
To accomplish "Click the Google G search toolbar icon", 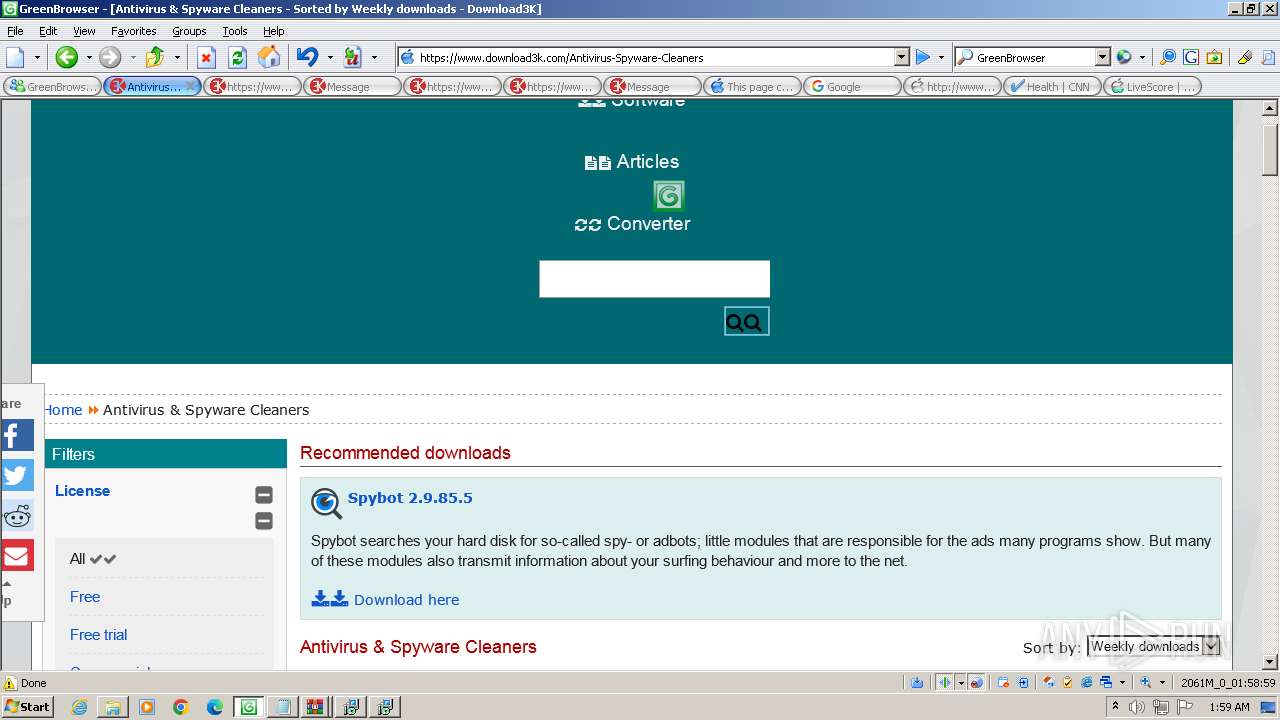I will click(x=1191, y=57).
